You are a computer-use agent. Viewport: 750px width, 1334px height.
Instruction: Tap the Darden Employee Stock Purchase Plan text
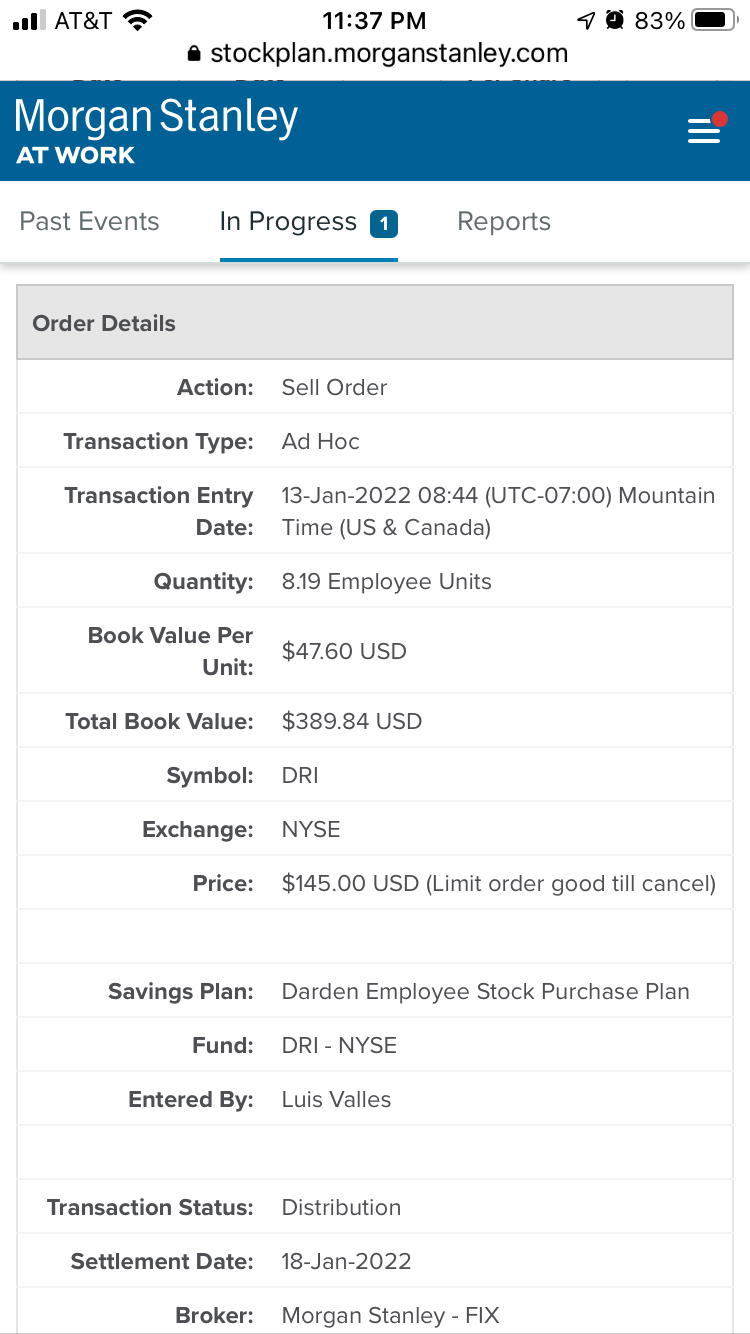[485, 992]
